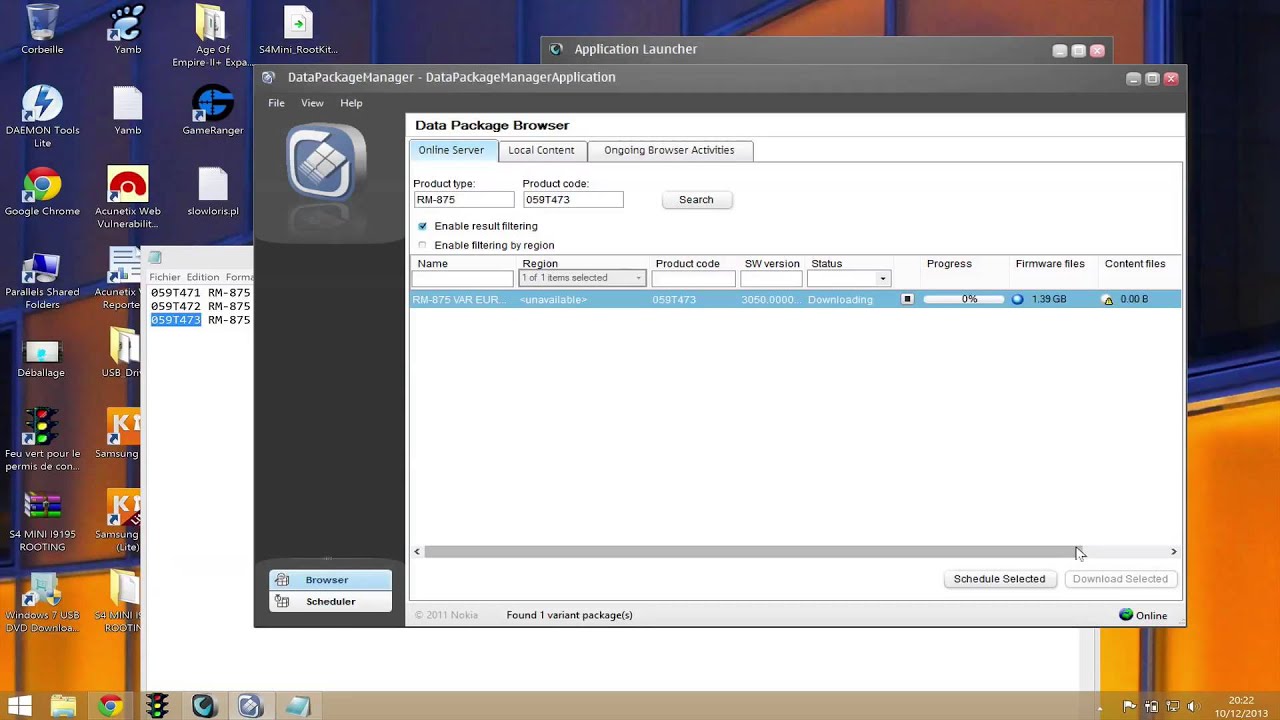Sort by the Progress column header
Screen dimensions: 1280x720
tap(949, 264)
